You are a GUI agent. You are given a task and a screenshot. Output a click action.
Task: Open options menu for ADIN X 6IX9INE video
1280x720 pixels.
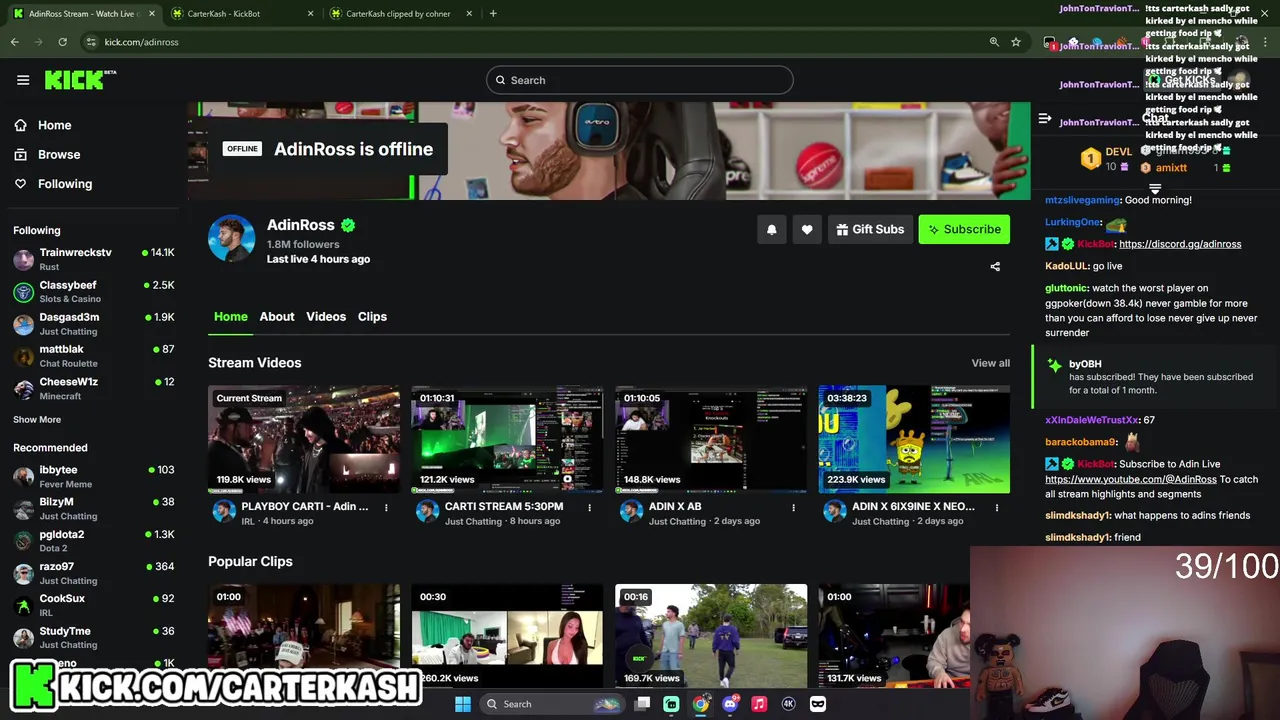click(x=996, y=508)
